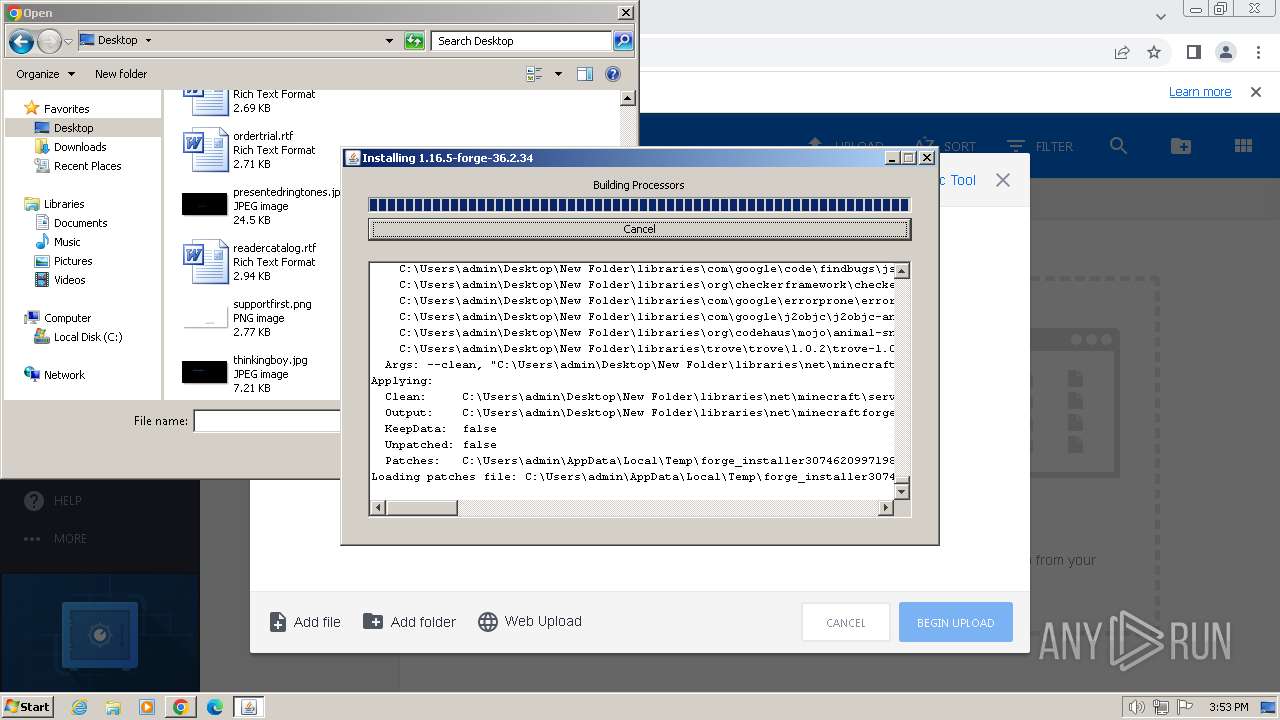1280x720 pixels.
Task: Click the Search Desktop magnifier icon
Action: 623,41
